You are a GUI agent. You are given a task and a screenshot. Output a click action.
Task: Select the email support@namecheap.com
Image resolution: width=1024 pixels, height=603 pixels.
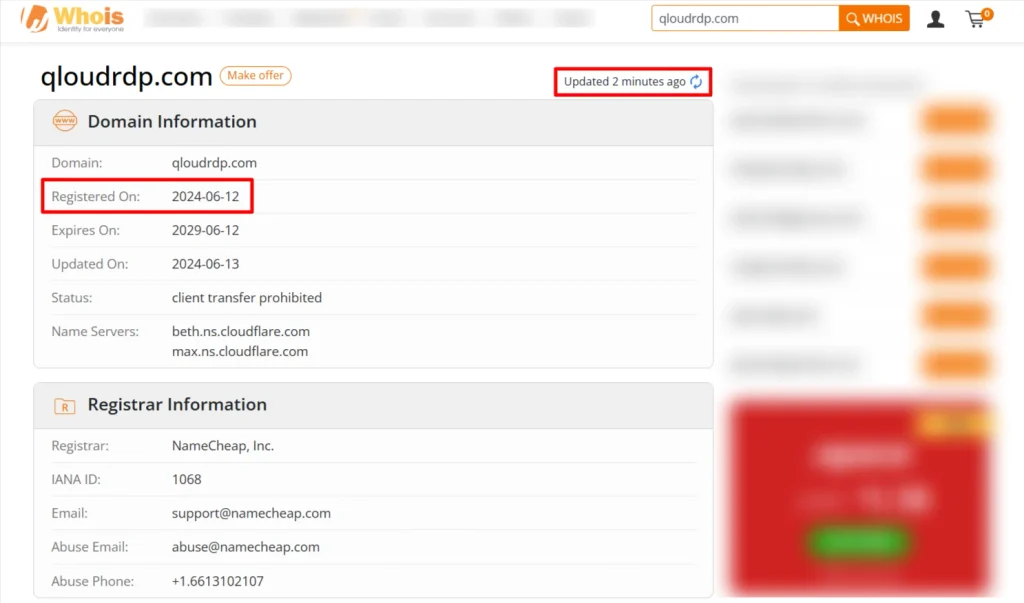[x=251, y=513]
